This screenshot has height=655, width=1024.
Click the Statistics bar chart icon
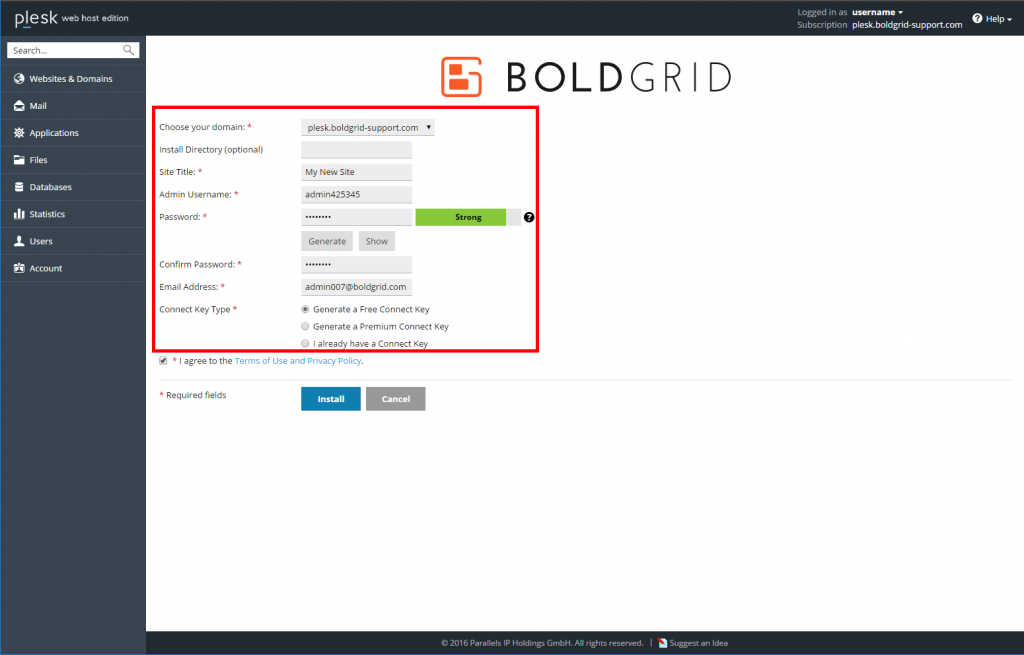coord(19,214)
